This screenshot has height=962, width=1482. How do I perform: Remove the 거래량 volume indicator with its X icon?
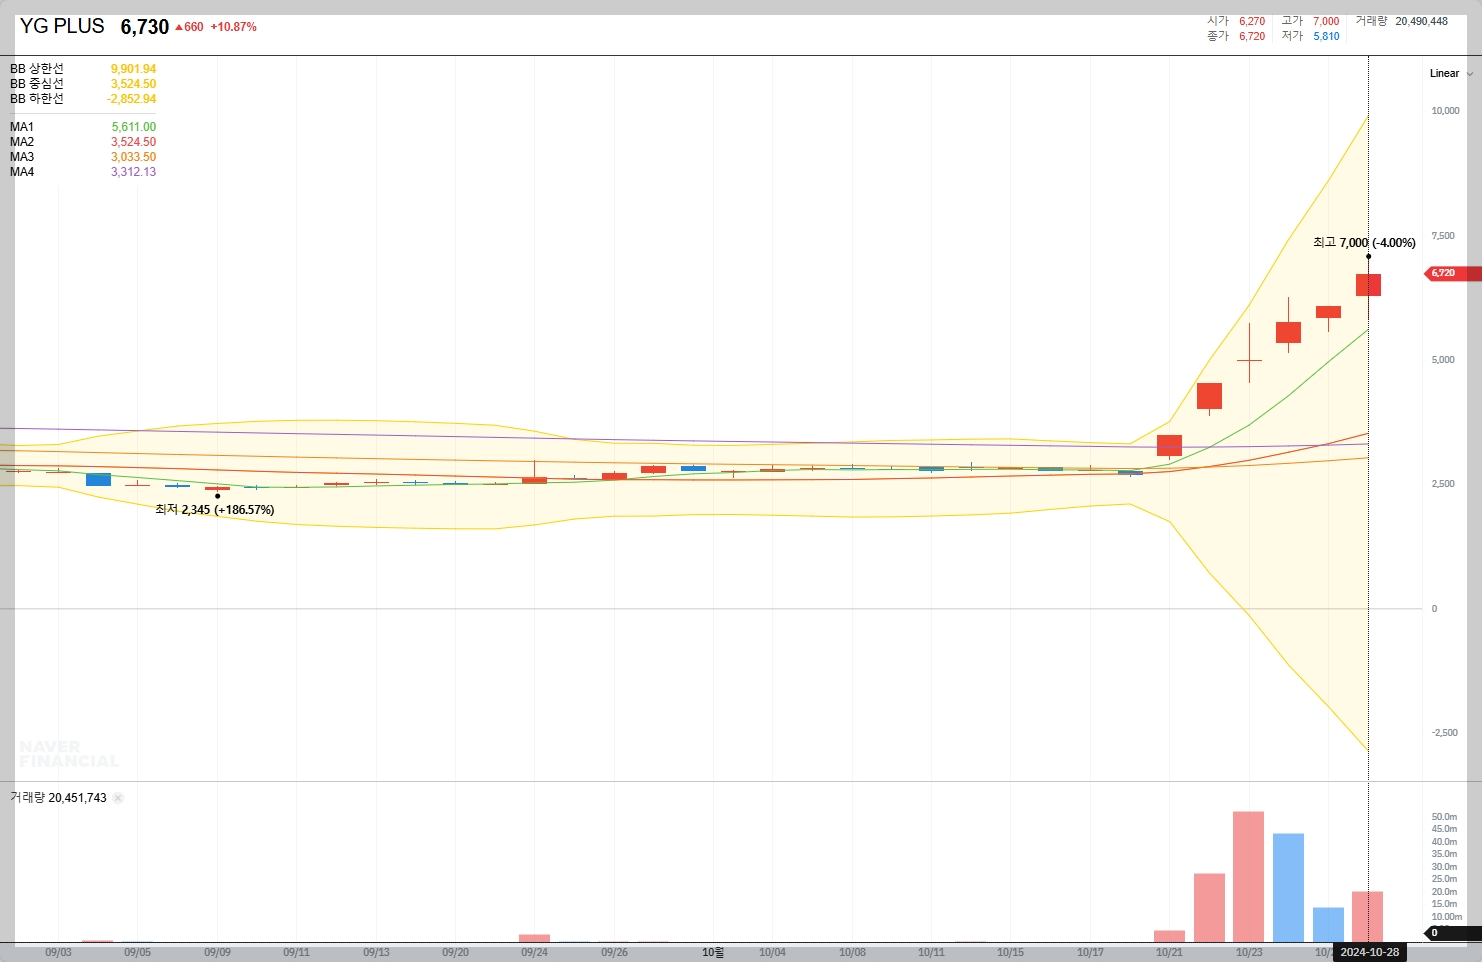click(x=118, y=798)
